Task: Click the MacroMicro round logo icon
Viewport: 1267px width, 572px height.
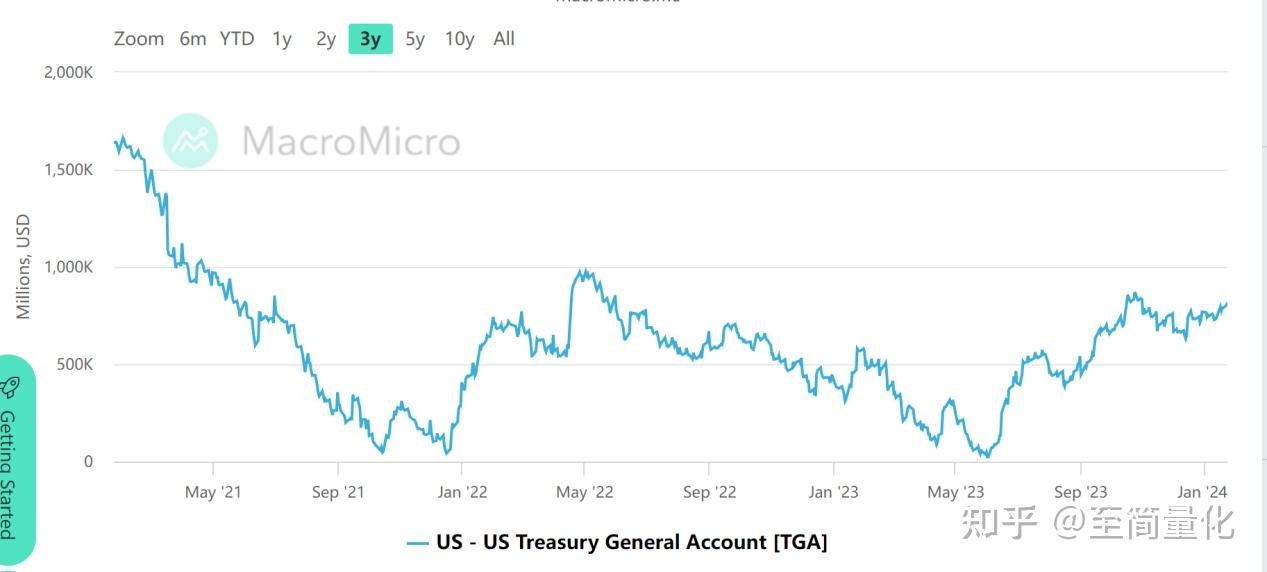Action: point(190,140)
